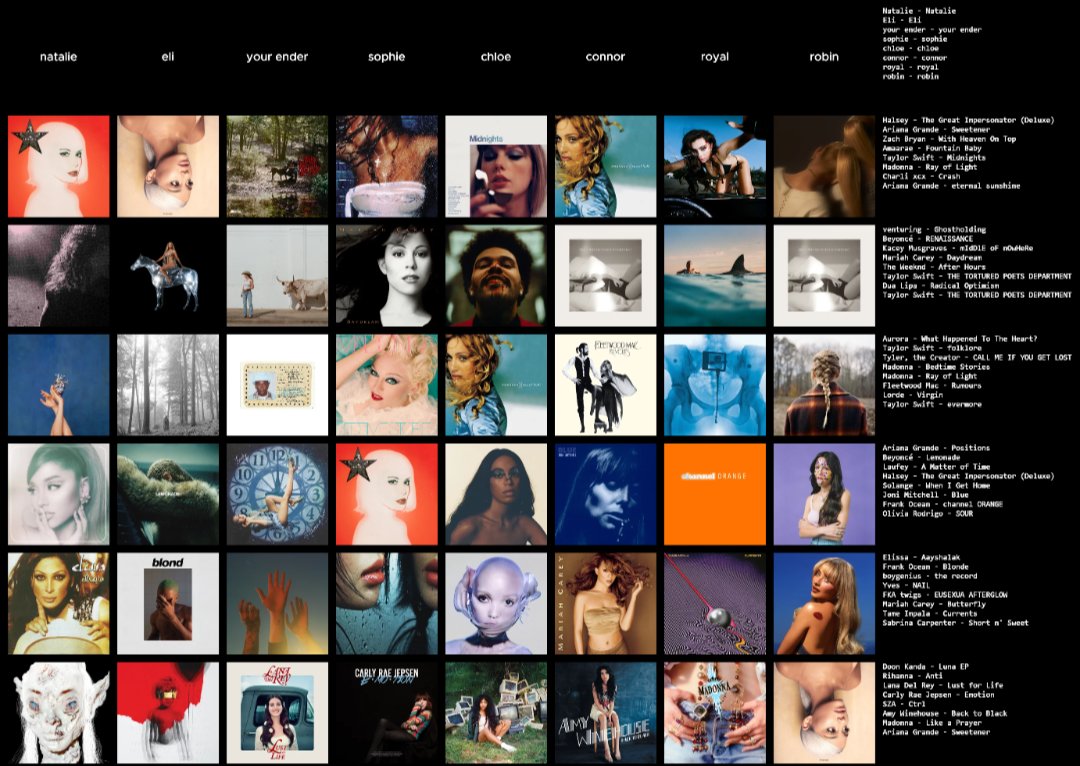Open Zach Bryan With Heaven On Top cover
The height and width of the screenshot is (766, 1080).
(x=278, y=166)
